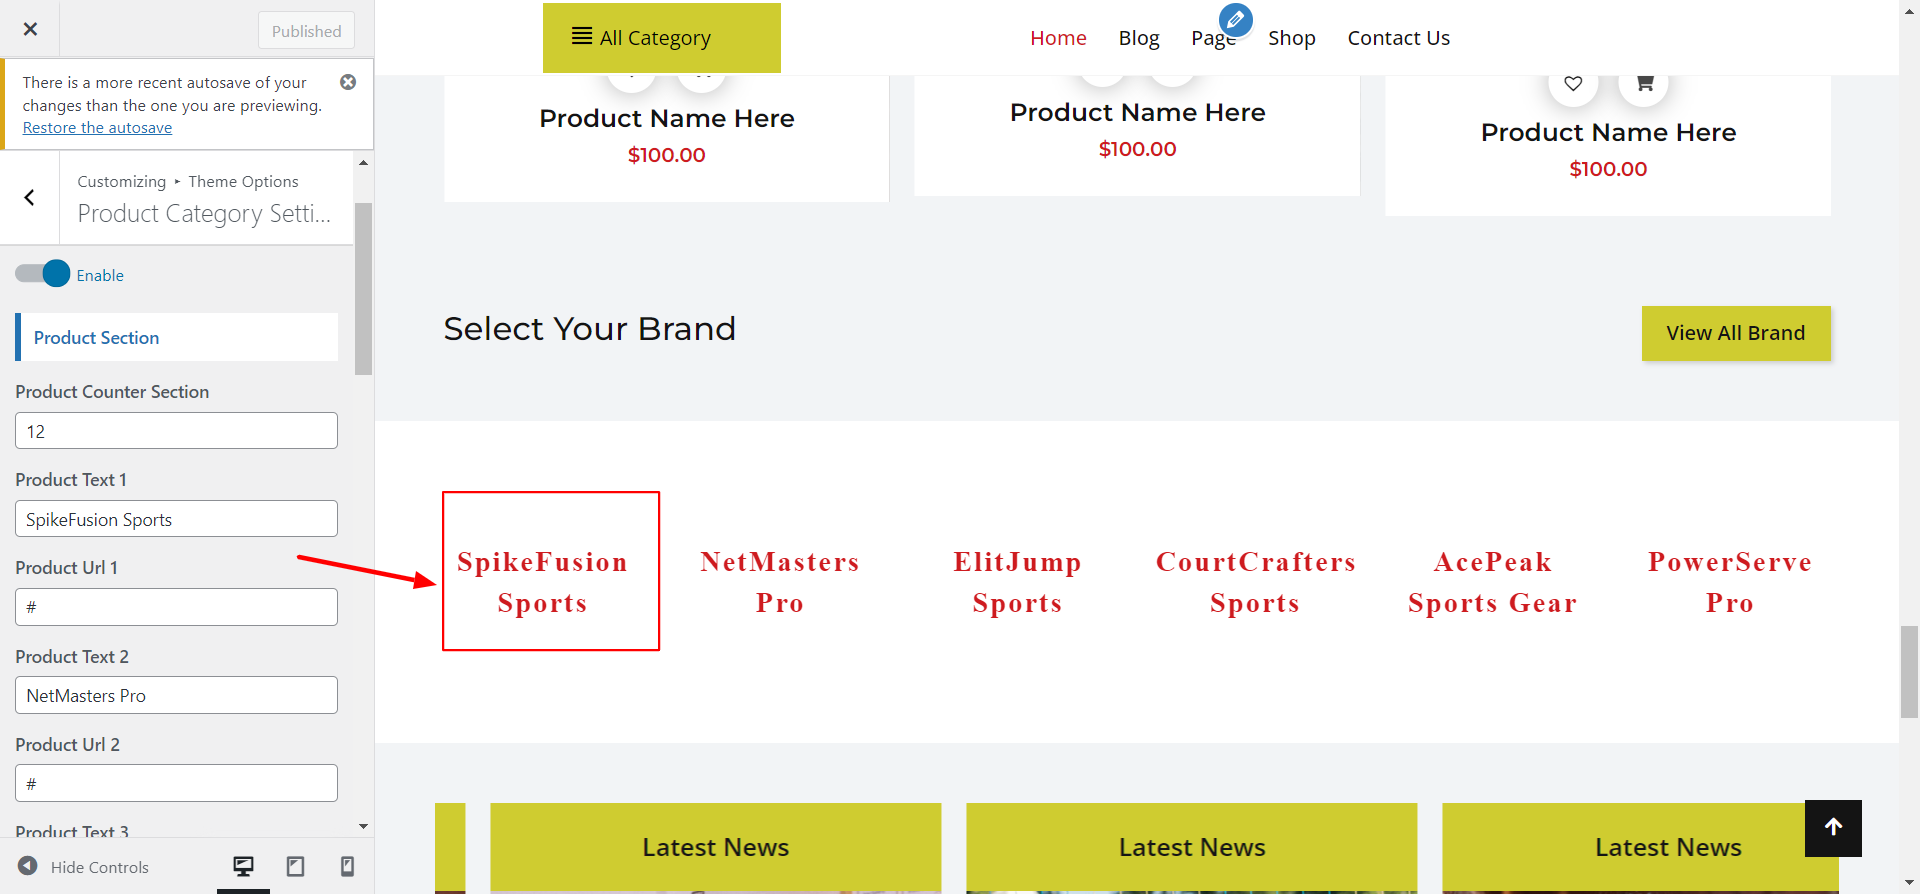Click the pencil edit shortcut icon
Screen dimensions: 1920x894
pos(1235,20)
